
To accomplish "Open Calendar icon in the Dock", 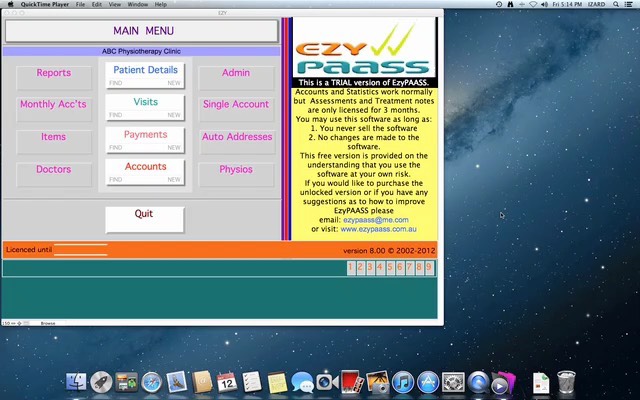I will pyautogui.click(x=227, y=382).
